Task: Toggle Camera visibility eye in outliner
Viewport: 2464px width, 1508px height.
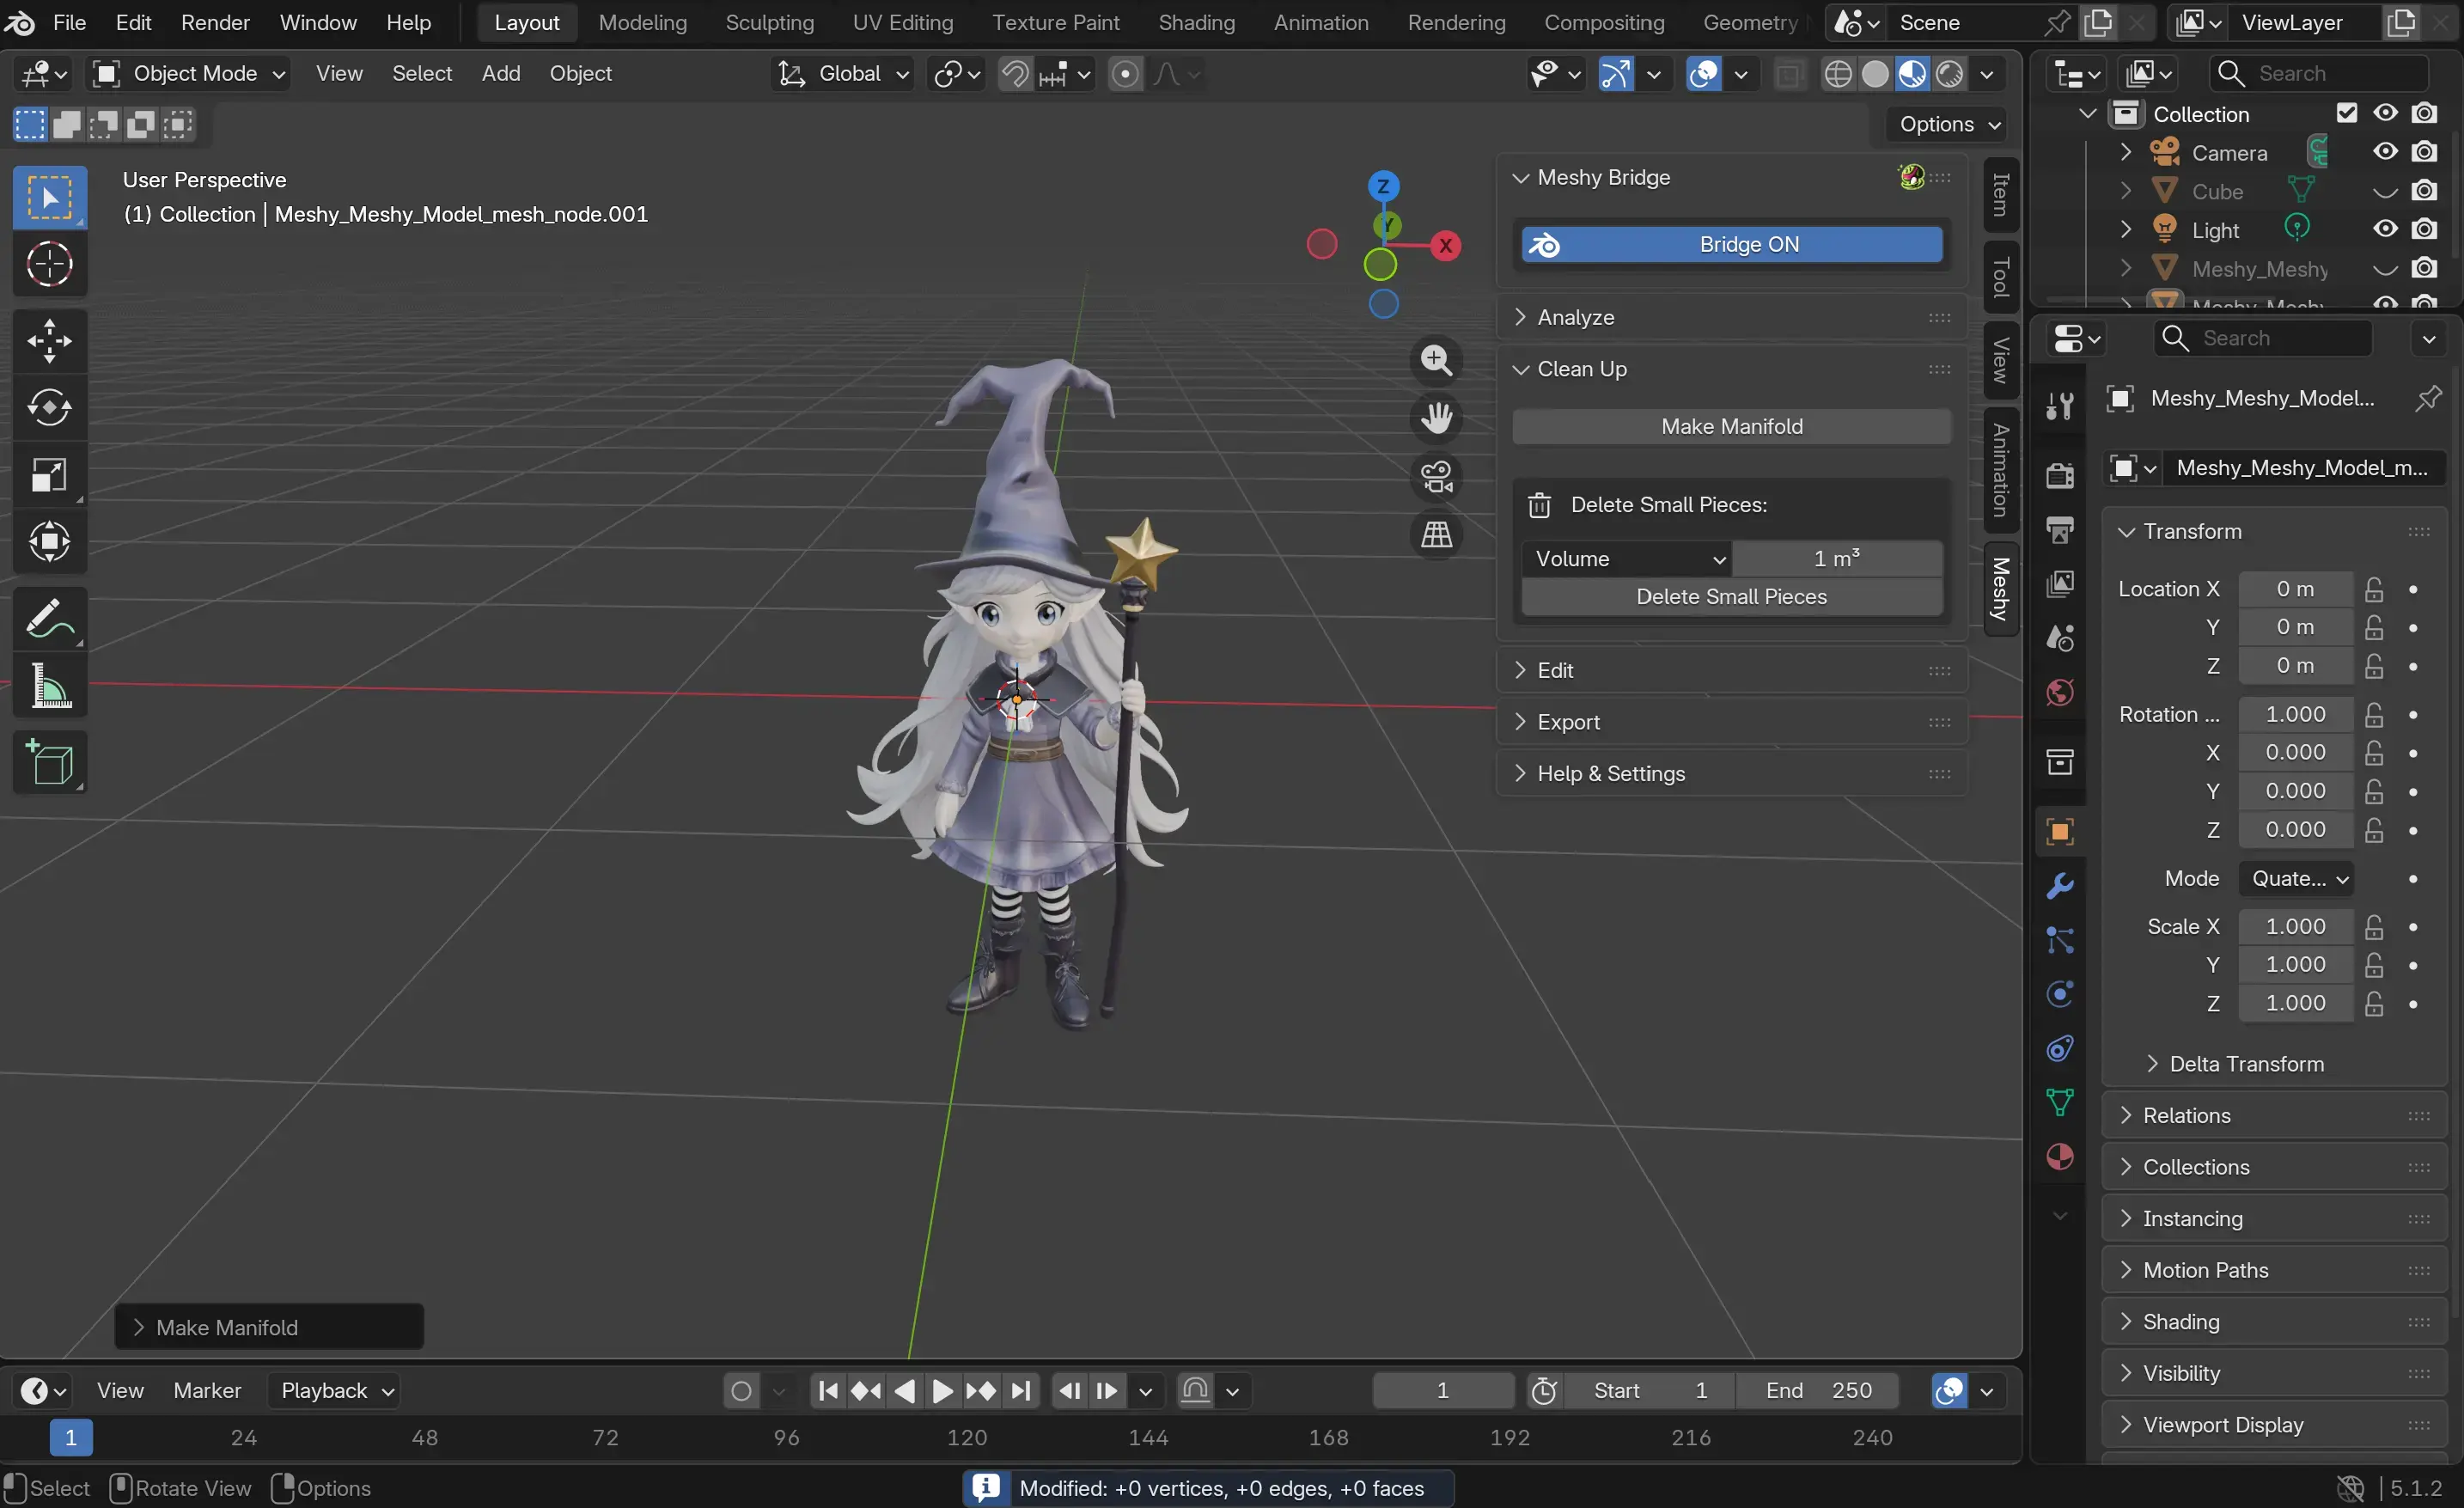Action: click(x=2386, y=152)
